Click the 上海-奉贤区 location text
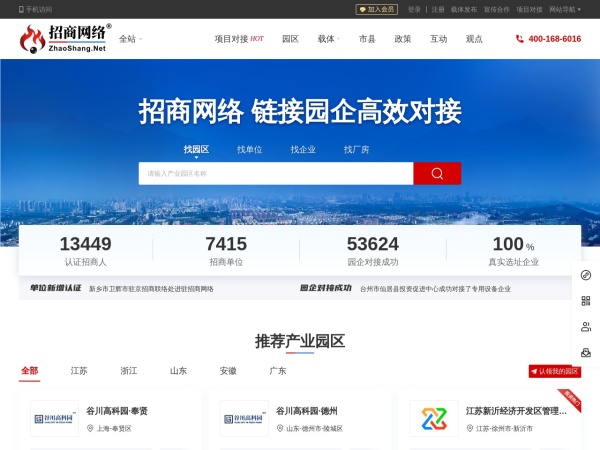The width and height of the screenshot is (600, 450). coord(114,429)
